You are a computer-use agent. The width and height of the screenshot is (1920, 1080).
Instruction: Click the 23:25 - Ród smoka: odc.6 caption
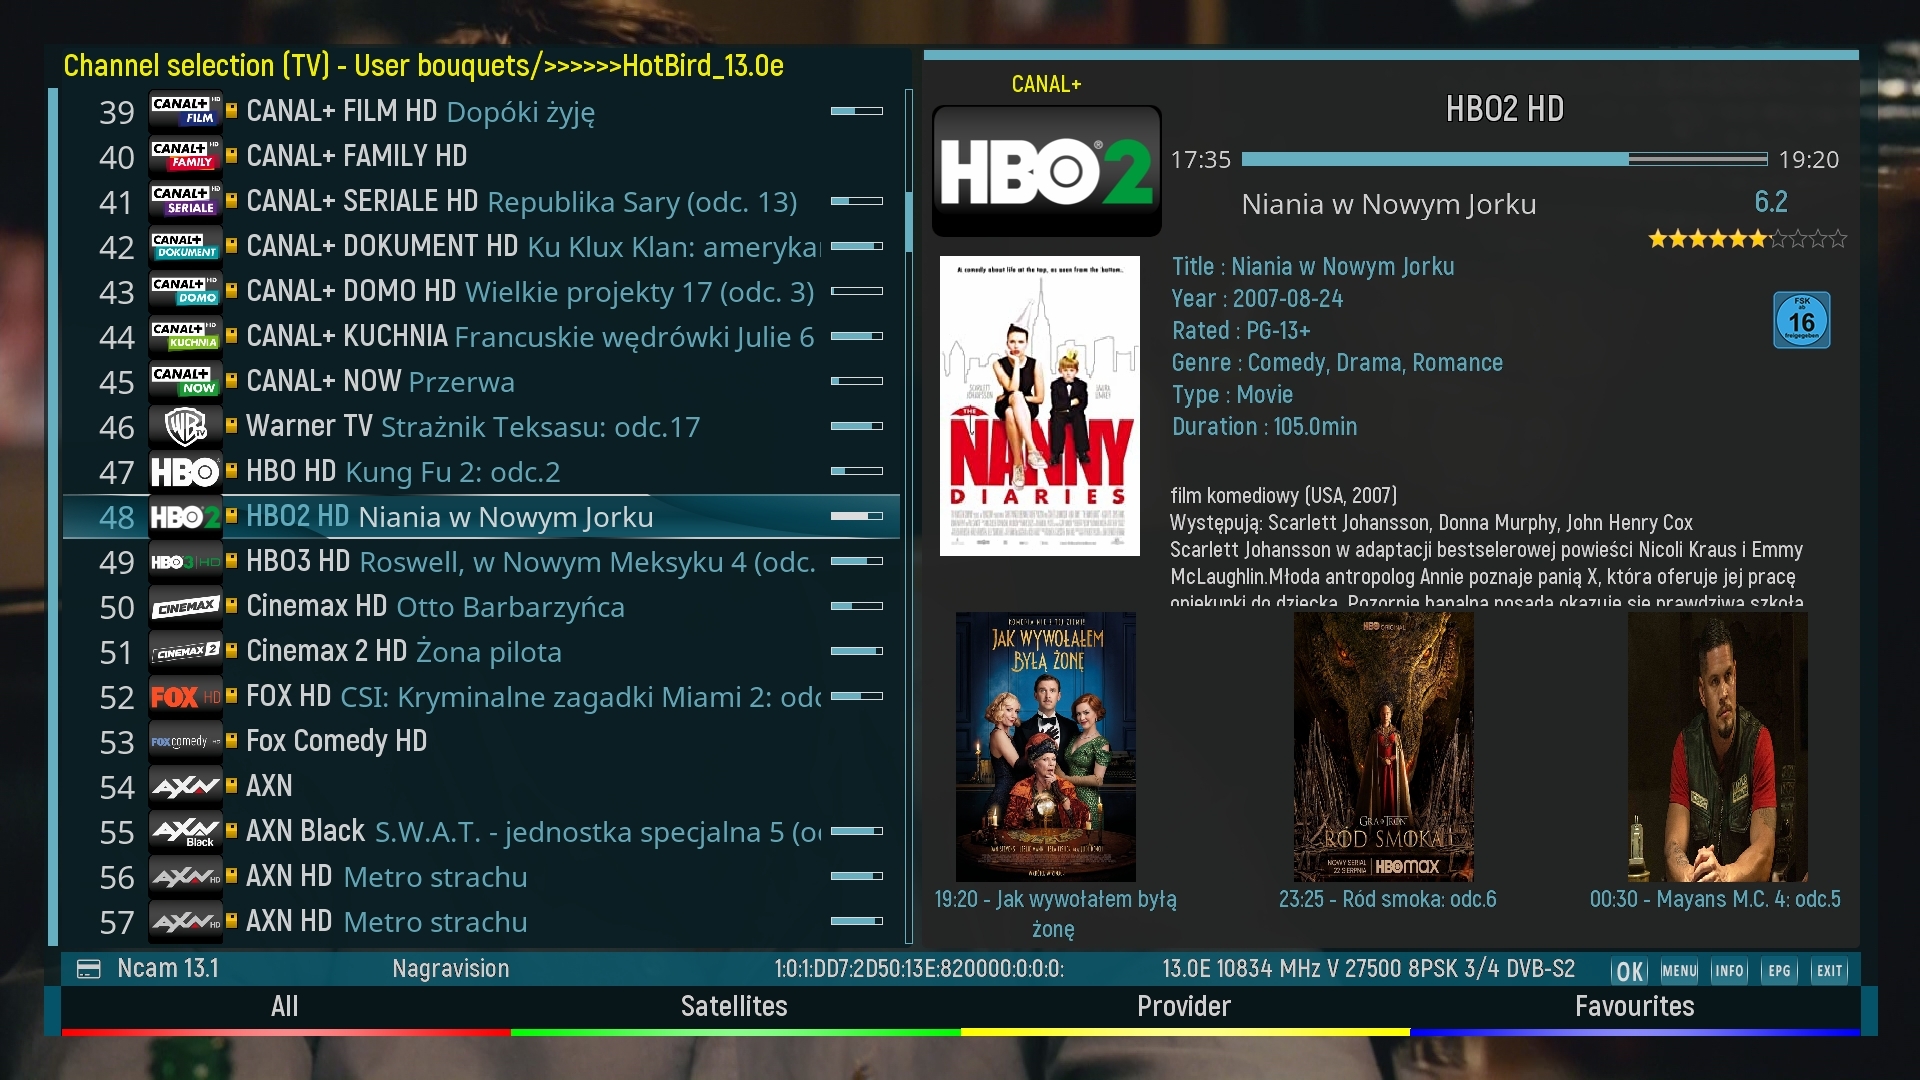(x=1388, y=899)
